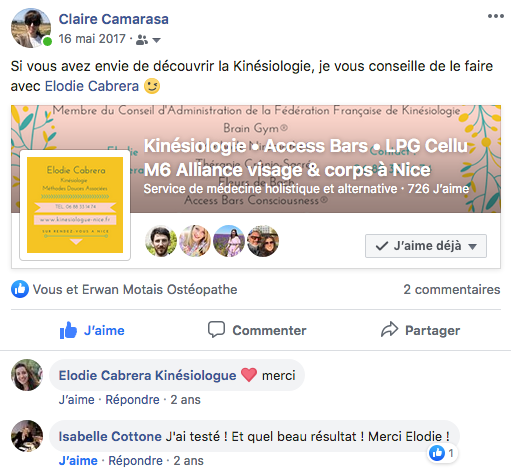This screenshot has width=511, height=472.
Task: Click the audience friends icon next to date
Action: click(142, 40)
